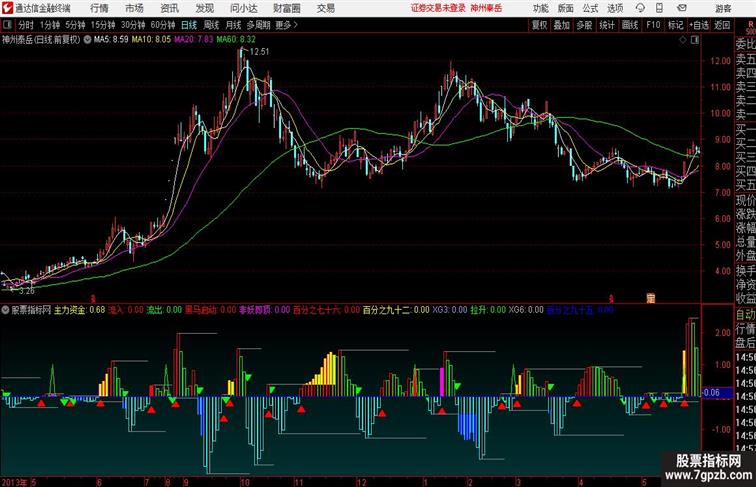The image size is (756, 487).
Task: Click the 叠加 overlay button
Action: coord(562,25)
